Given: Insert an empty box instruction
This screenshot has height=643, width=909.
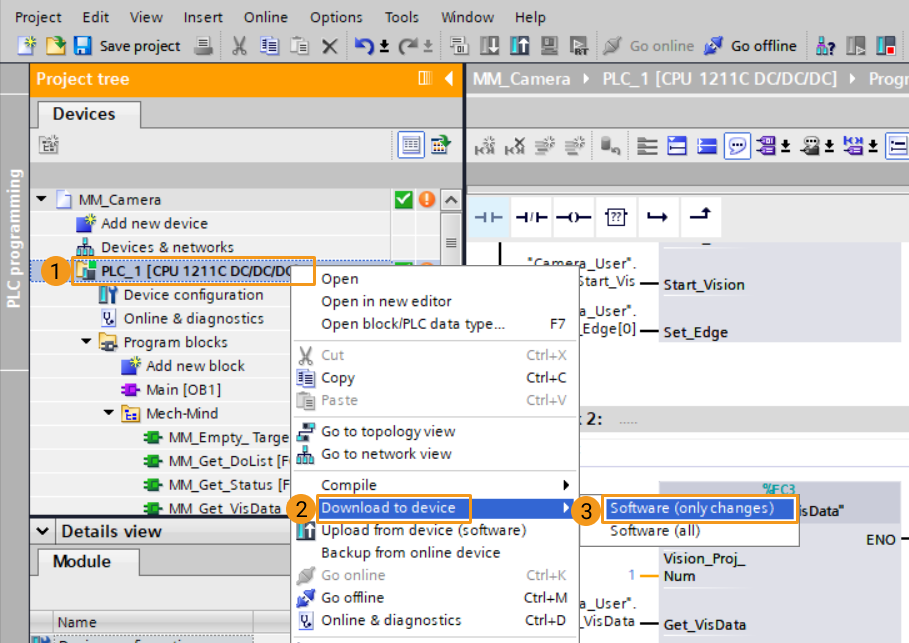Looking at the screenshot, I should tap(616, 217).
